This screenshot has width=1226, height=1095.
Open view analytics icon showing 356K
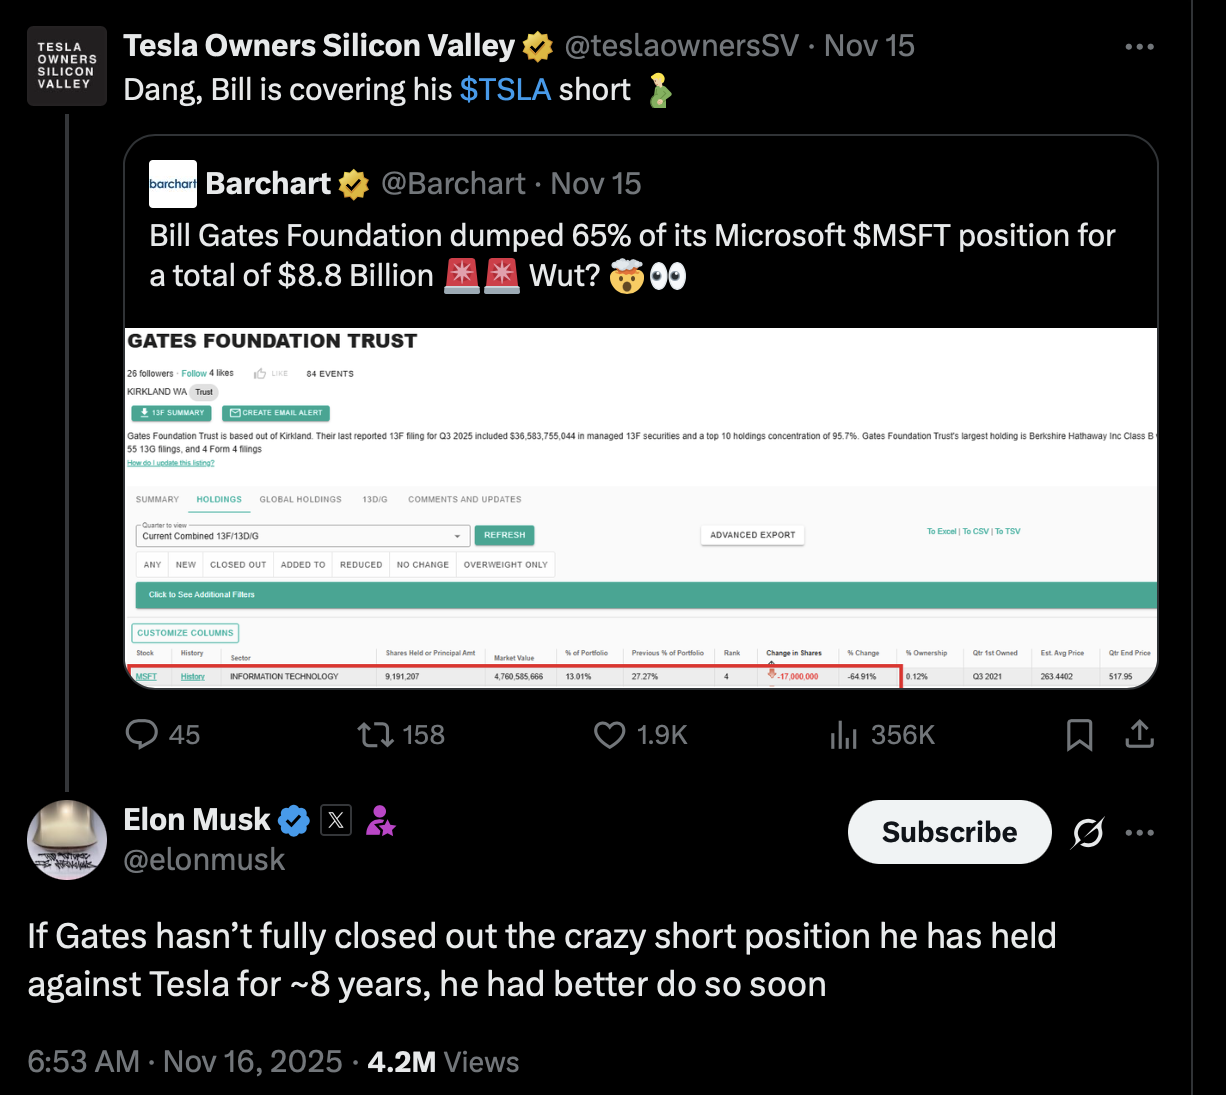[844, 736]
